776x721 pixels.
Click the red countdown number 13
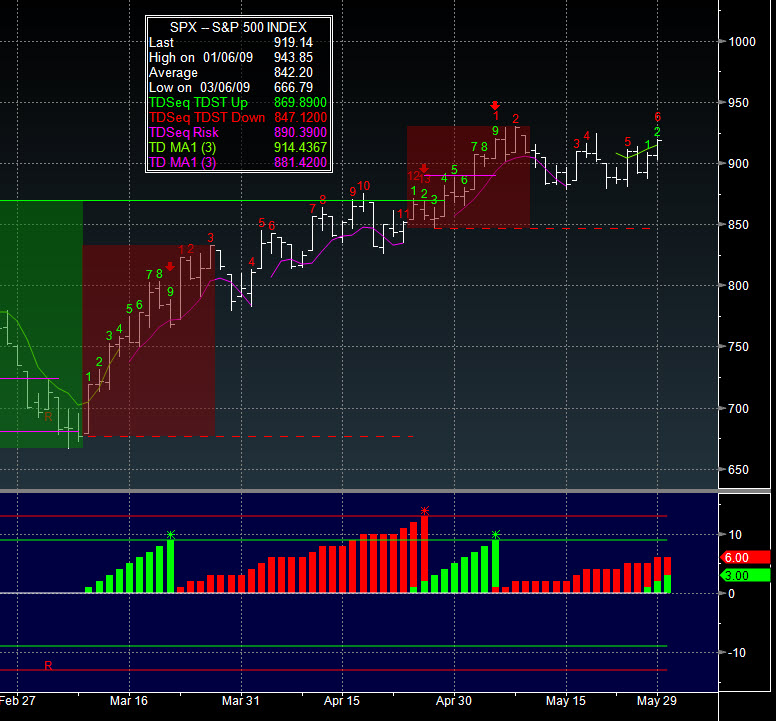coord(426,179)
